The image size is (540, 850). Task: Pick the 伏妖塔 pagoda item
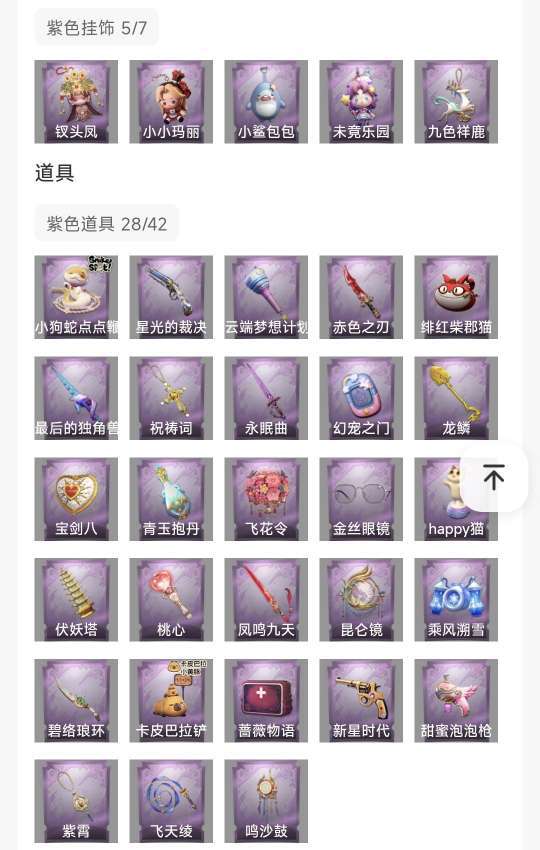click(76, 600)
